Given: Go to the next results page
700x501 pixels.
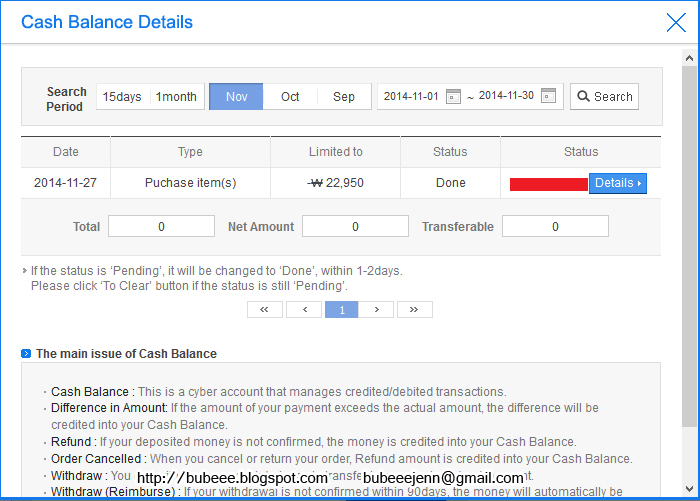Looking at the screenshot, I should pyautogui.click(x=376, y=310).
